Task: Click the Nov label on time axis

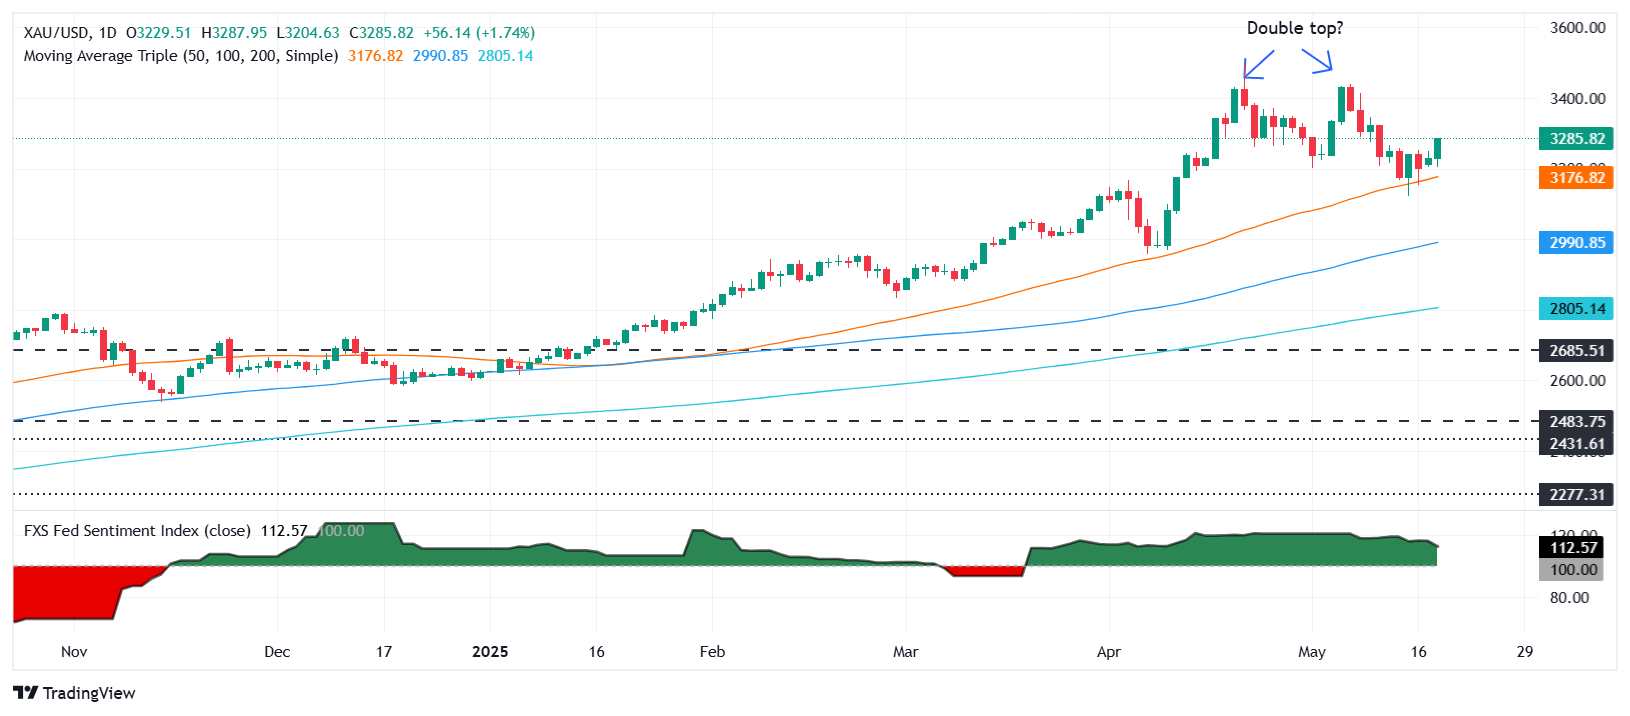Action: click(74, 652)
